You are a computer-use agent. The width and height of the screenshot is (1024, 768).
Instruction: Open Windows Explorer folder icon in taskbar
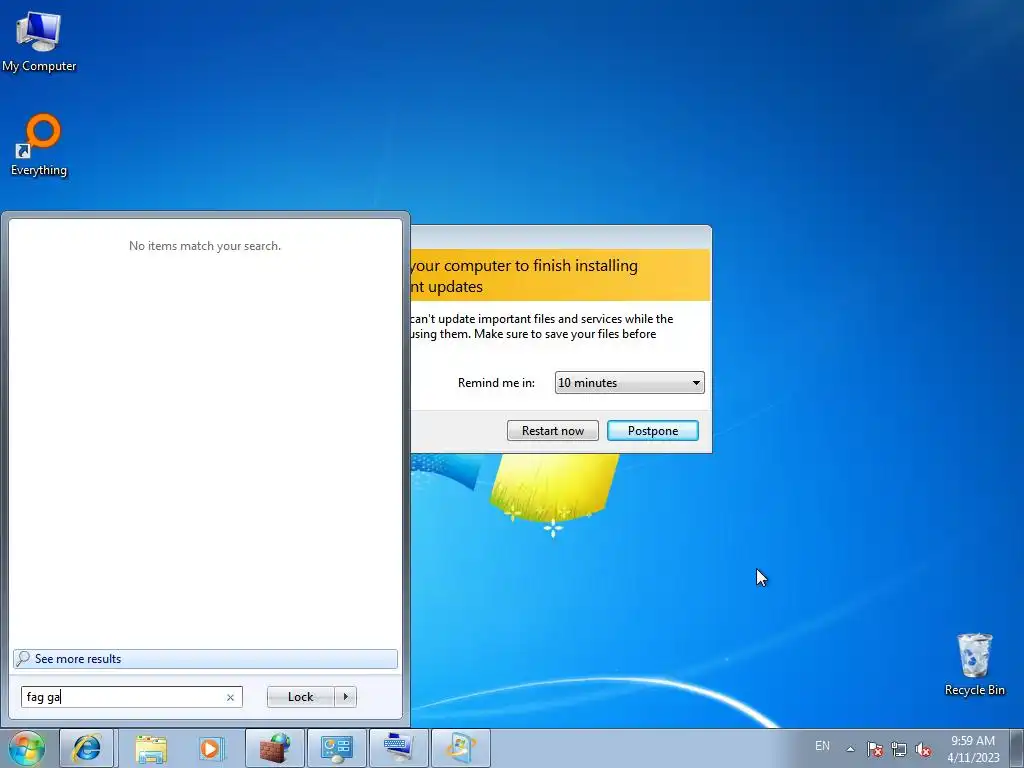151,748
